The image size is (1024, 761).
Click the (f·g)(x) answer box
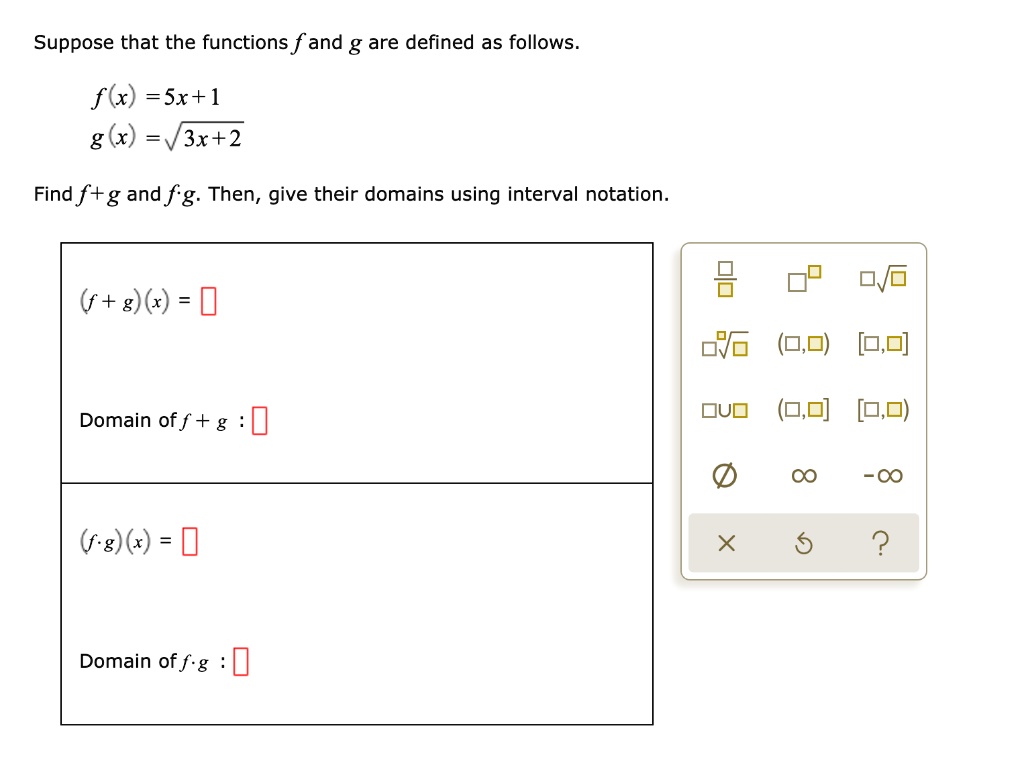[190, 542]
